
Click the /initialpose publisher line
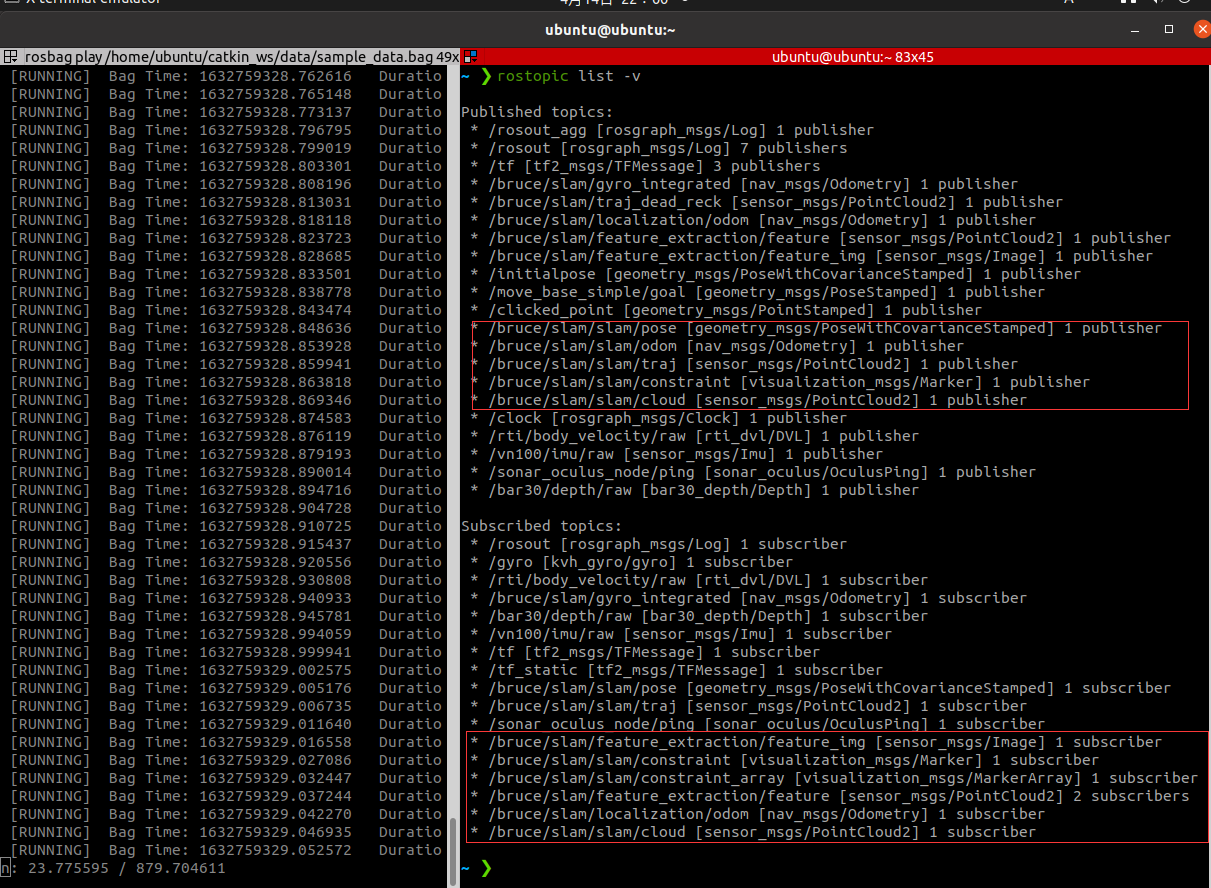point(775,274)
